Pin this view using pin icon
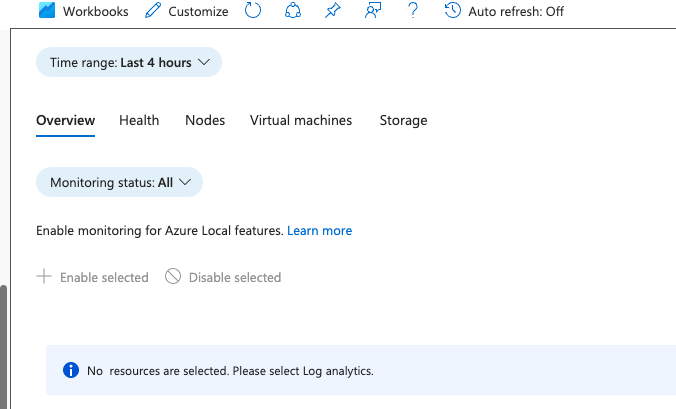676x409 pixels. point(333,11)
